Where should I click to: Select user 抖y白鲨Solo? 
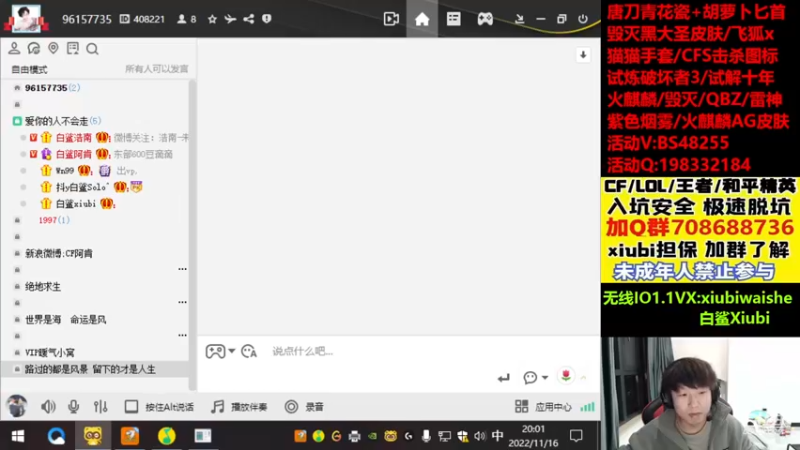(82, 187)
